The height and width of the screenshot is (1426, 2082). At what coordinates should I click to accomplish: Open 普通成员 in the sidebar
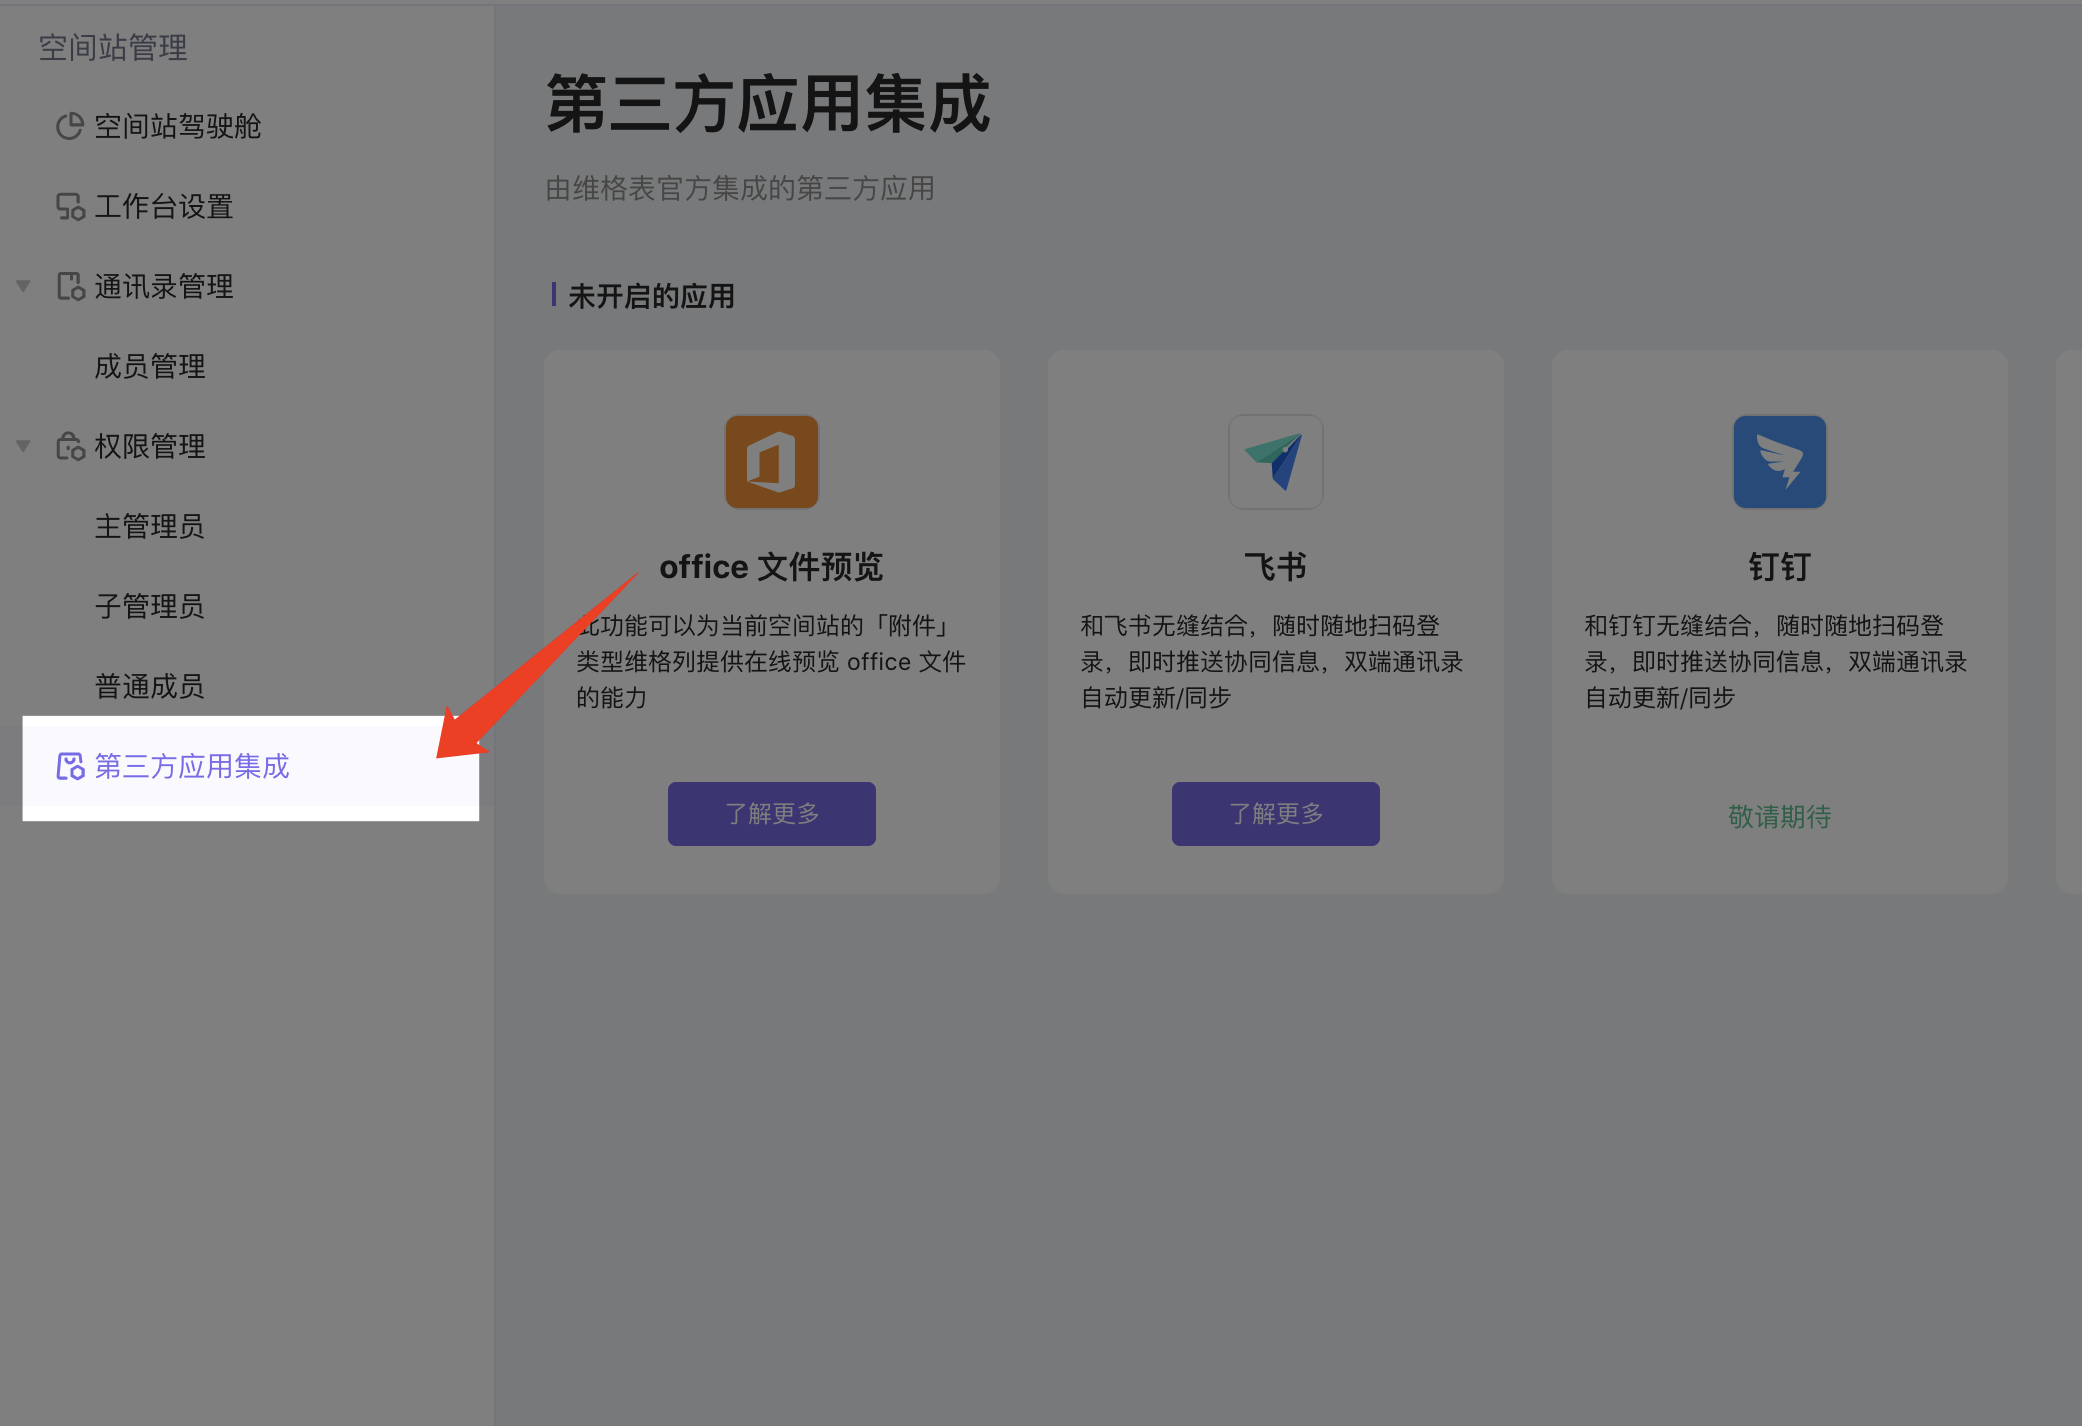[x=150, y=686]
